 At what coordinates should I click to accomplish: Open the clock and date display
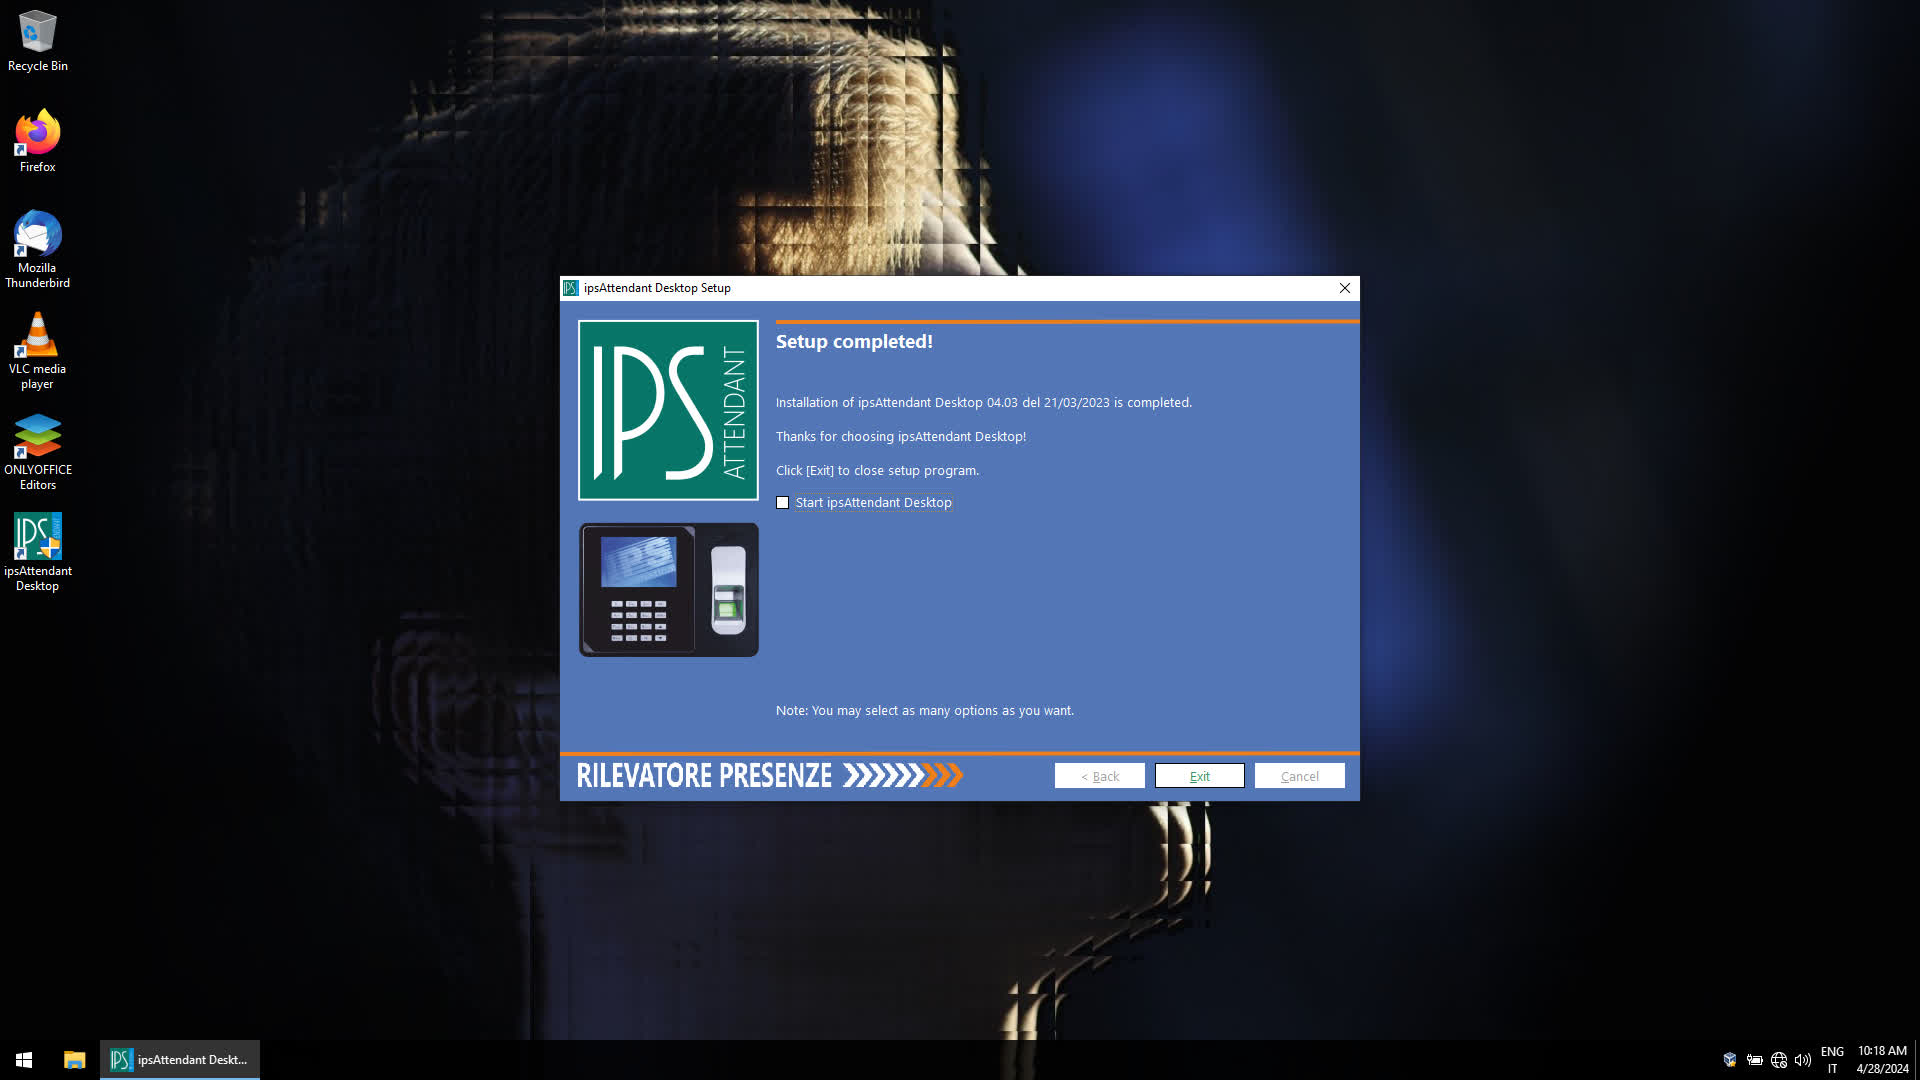point(1882,1060)
